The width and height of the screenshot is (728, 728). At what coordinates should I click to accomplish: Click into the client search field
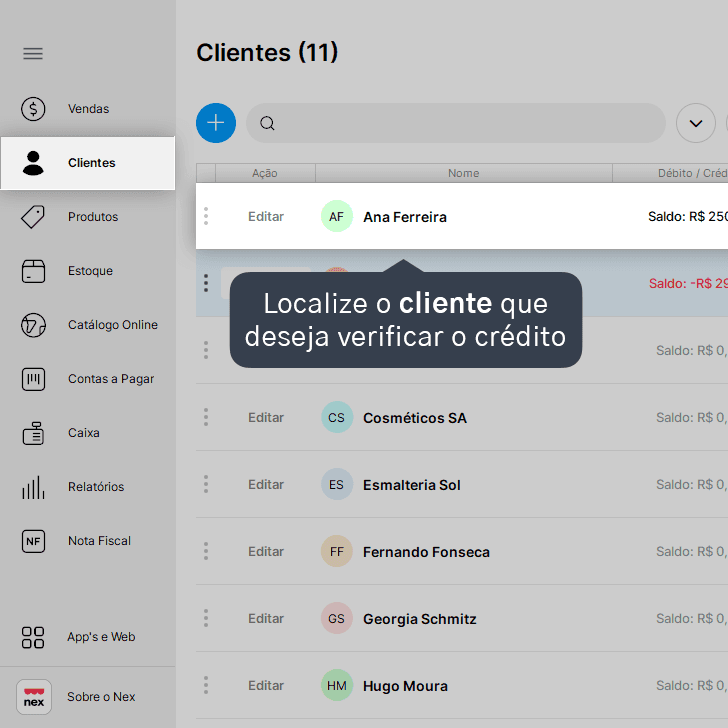[455, 123]
